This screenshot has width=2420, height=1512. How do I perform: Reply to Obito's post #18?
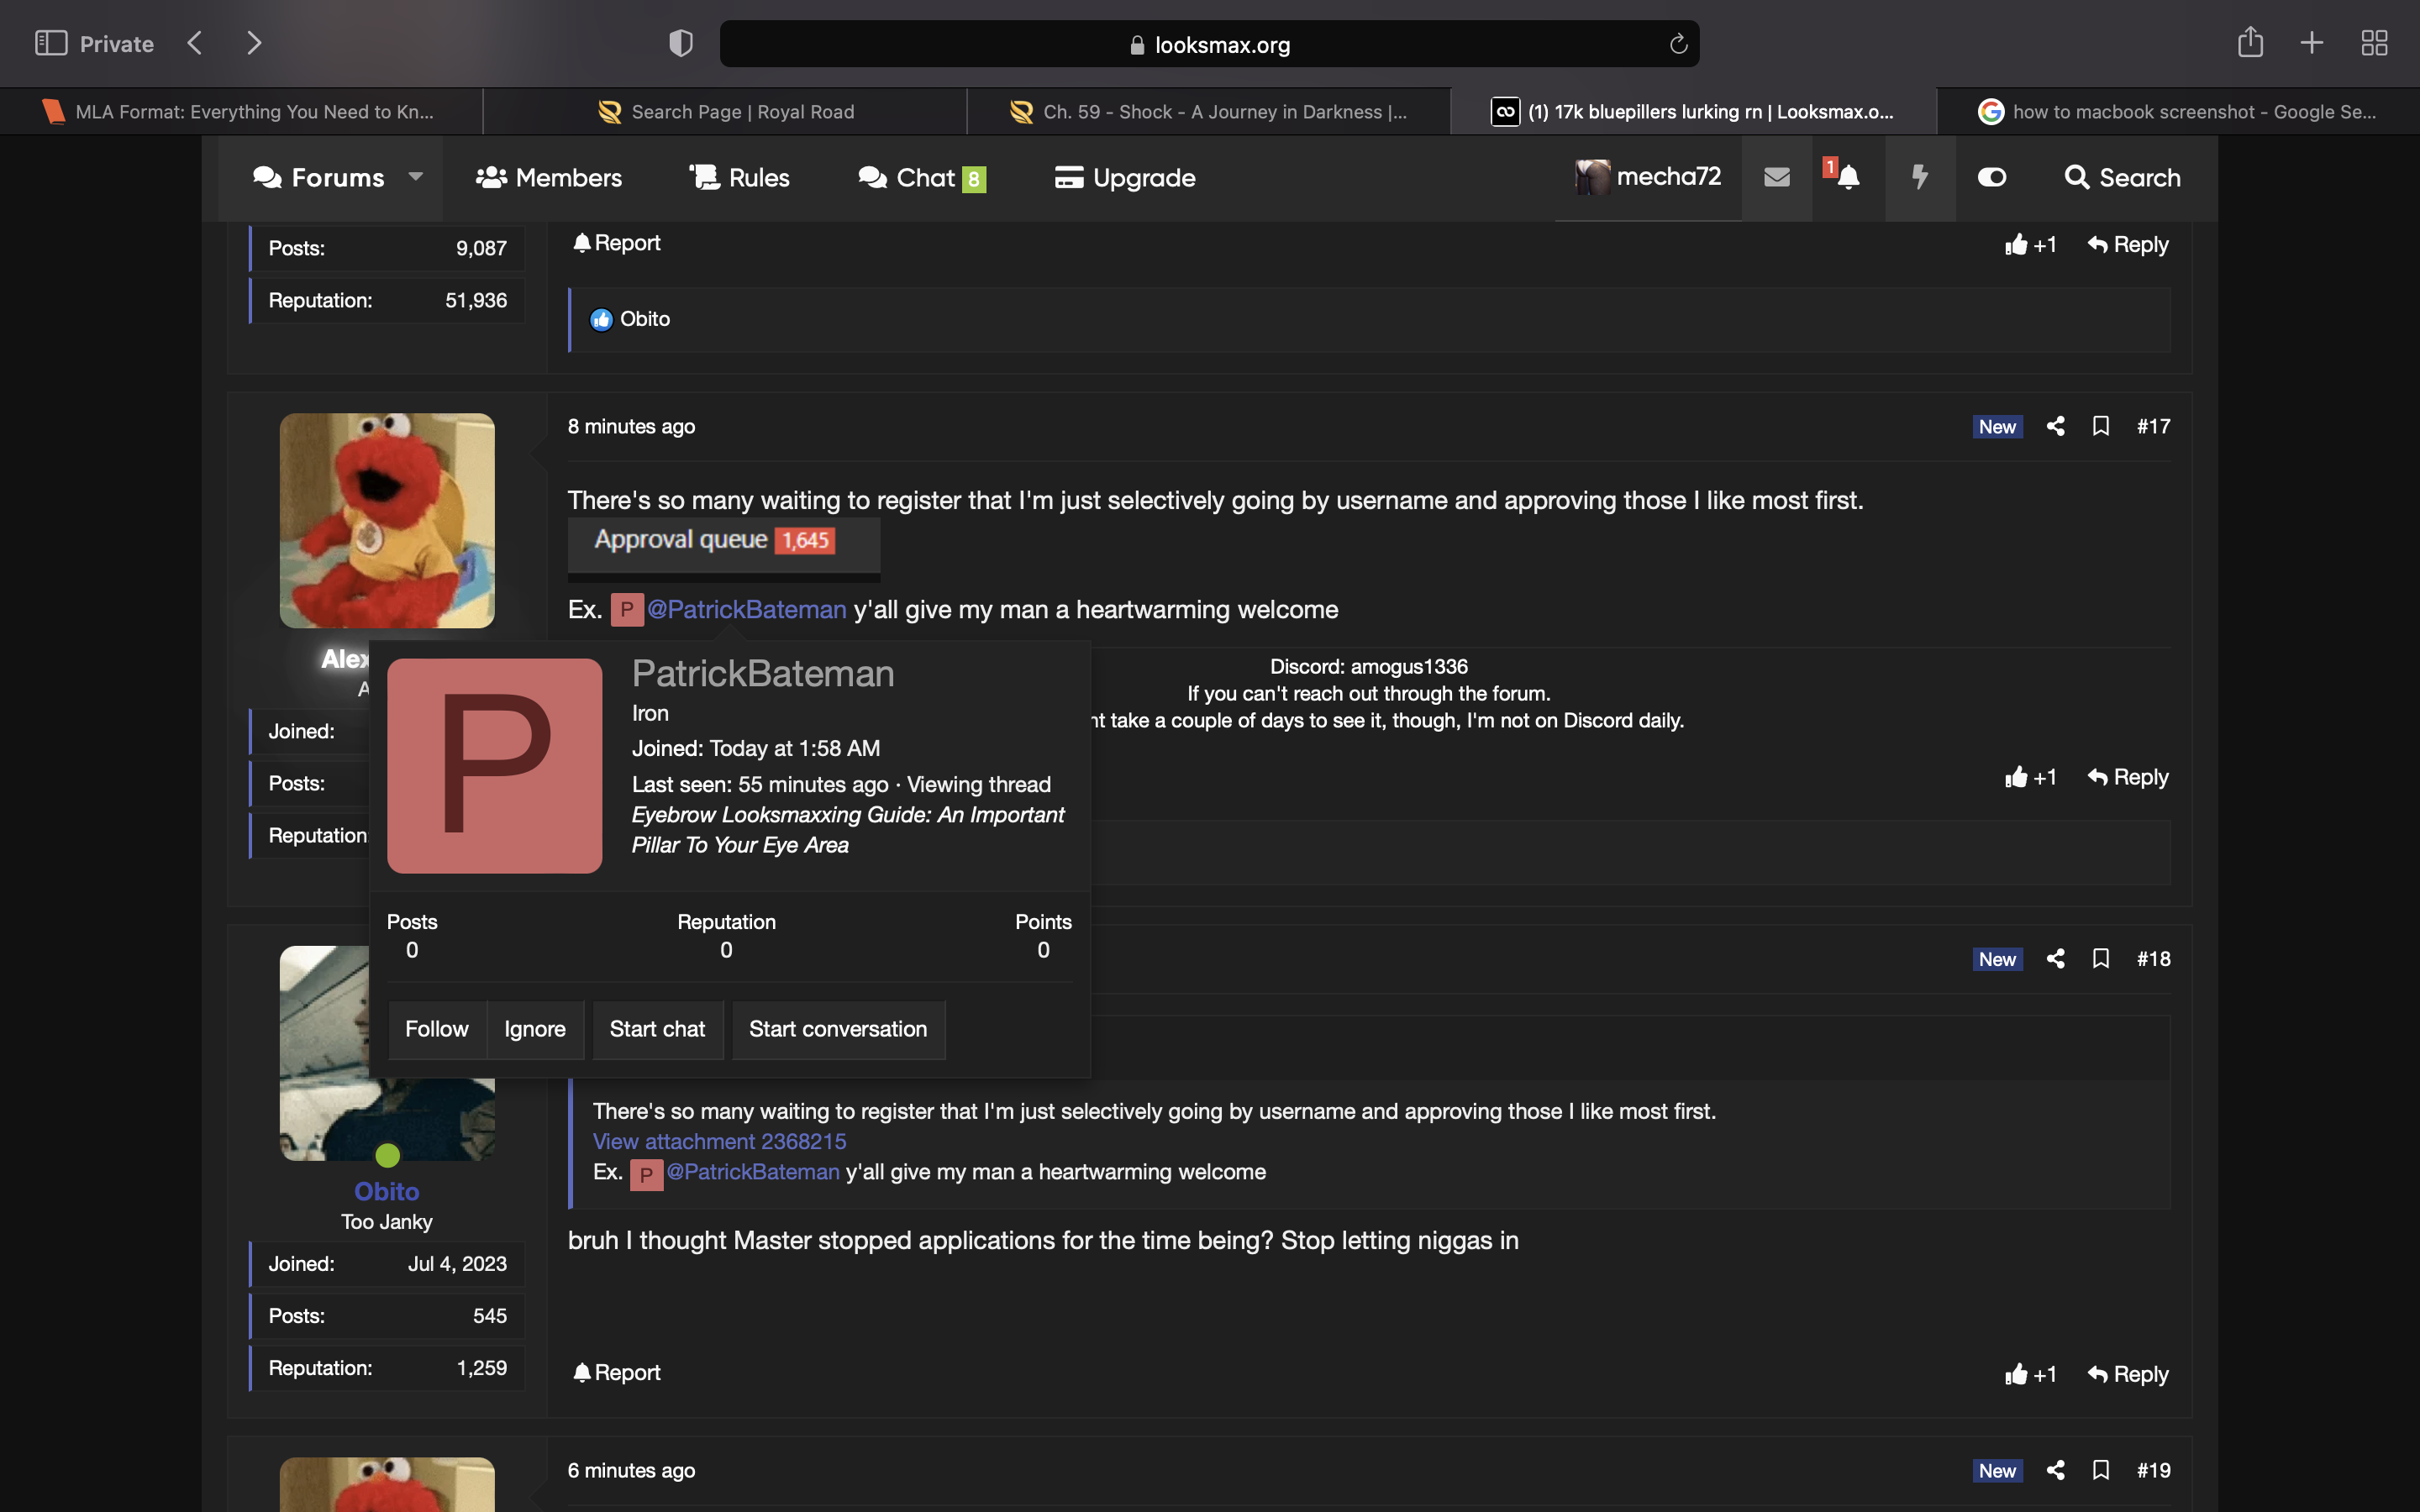(x=2128, y=1374)
